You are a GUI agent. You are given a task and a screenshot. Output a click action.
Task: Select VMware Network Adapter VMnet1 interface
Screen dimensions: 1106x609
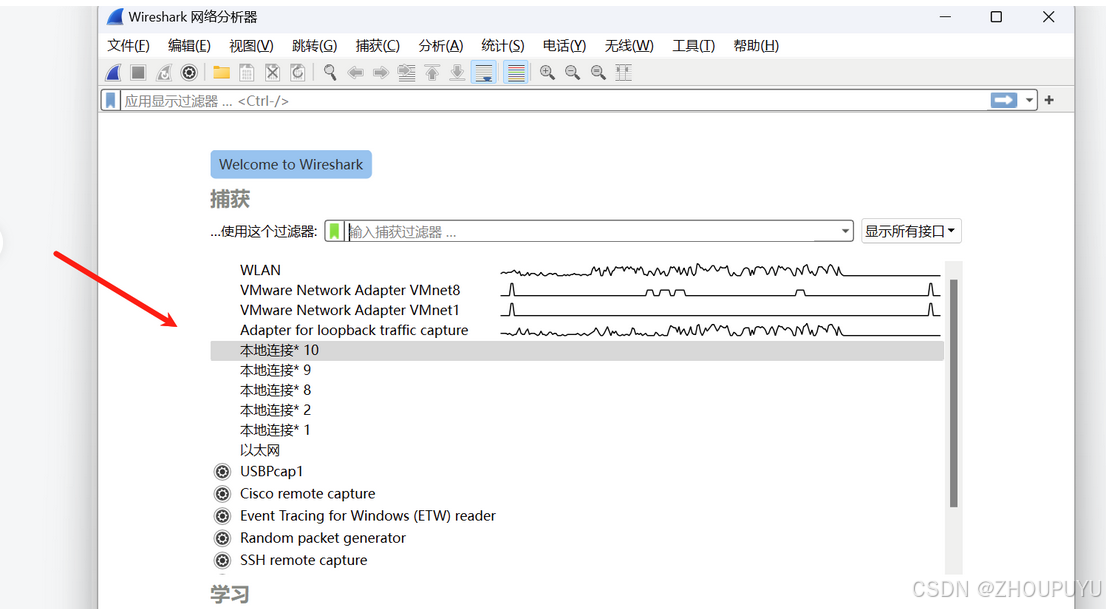tap(577, 310)
